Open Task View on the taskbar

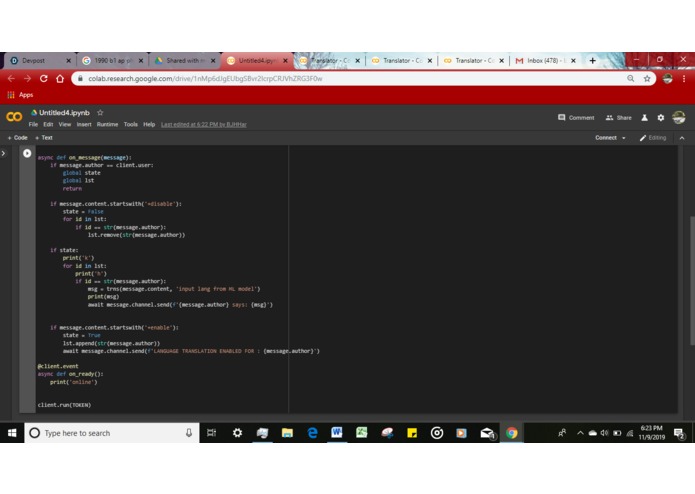pyautogui.click(x=211, y=433)
